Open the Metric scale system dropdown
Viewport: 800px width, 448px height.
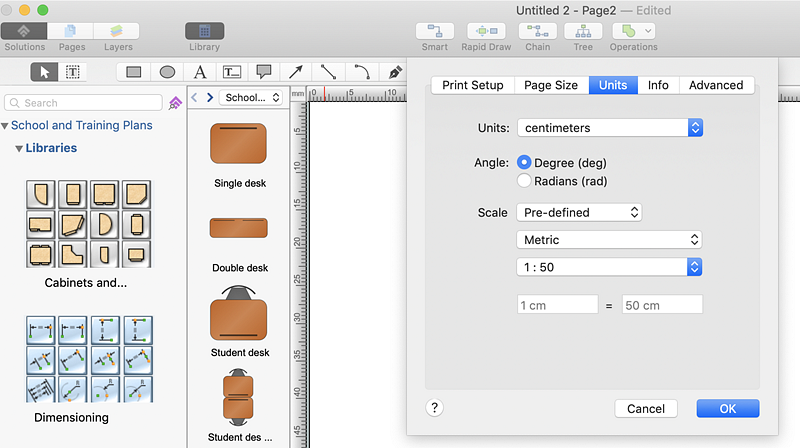tap(610, 240)
